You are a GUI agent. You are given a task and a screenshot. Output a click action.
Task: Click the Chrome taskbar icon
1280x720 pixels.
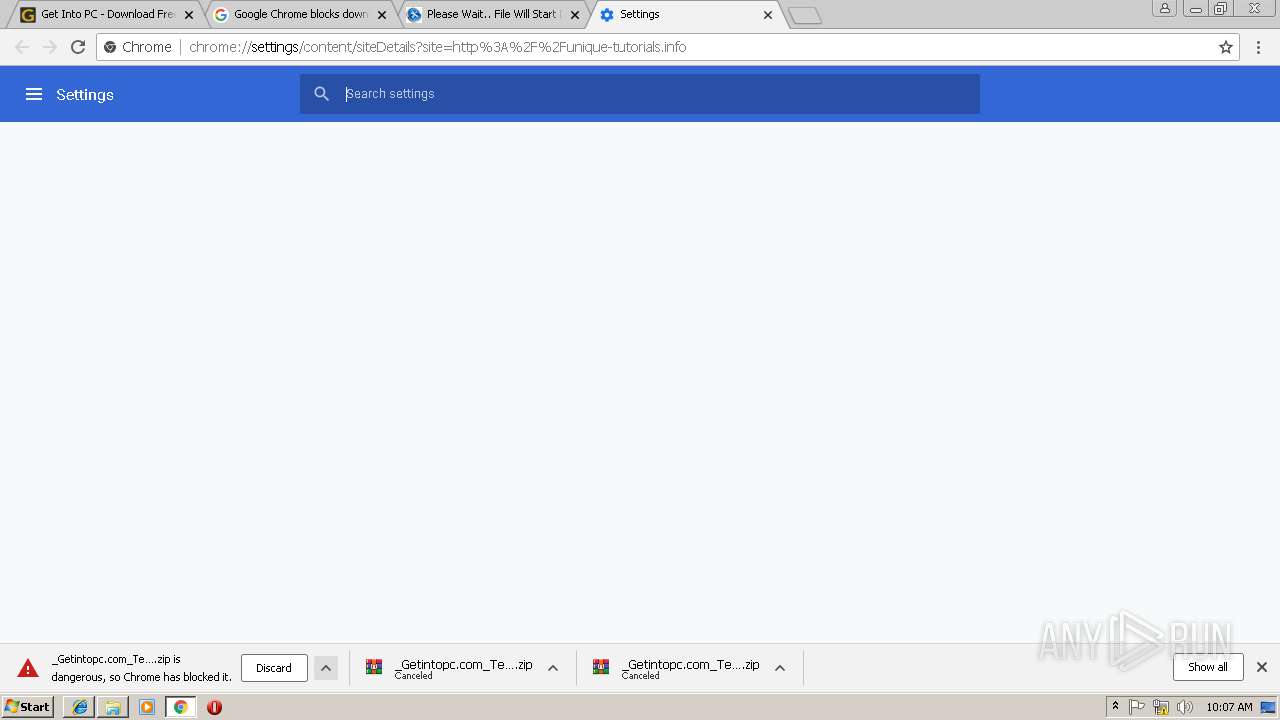(x=181, y=707)
